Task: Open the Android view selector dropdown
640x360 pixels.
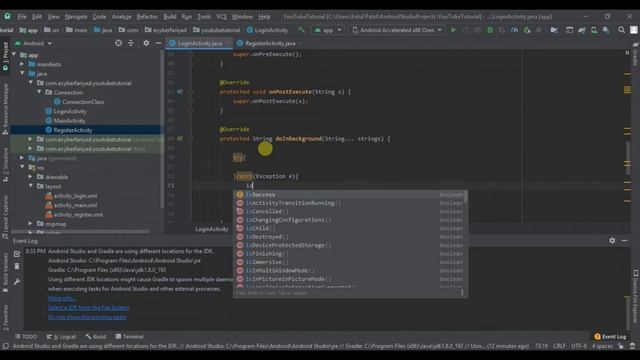Action: 33,43
